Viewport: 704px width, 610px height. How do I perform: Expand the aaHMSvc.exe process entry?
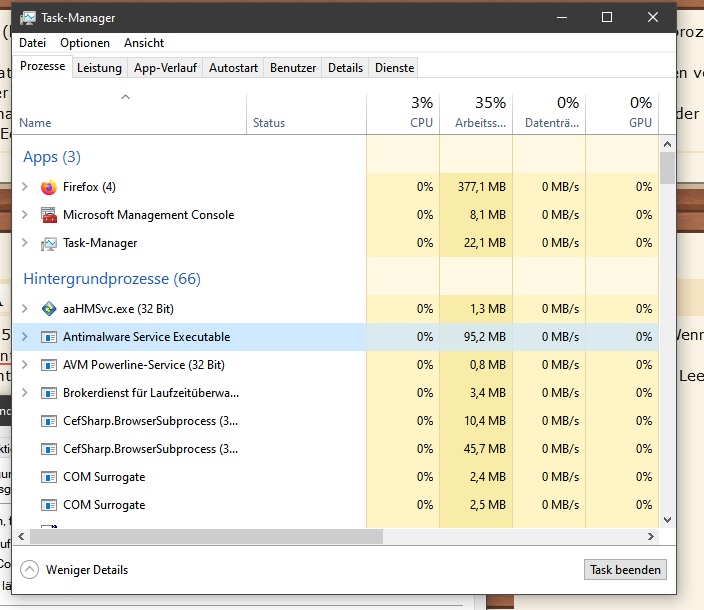click(x=25, y=309)
